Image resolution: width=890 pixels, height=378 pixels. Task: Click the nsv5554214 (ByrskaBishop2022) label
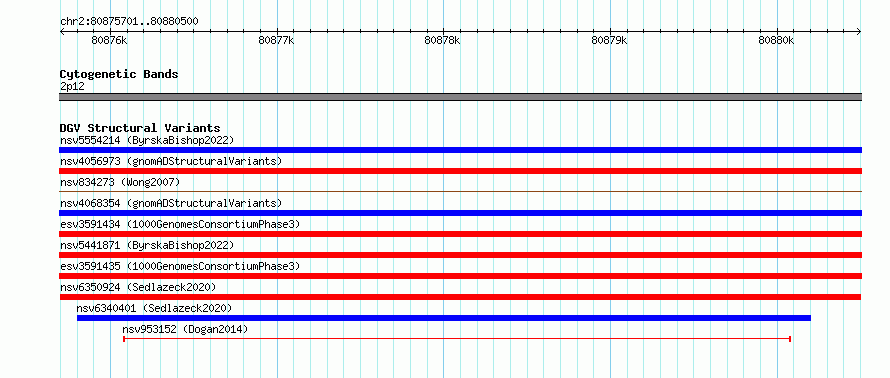[x=147, y=140]
